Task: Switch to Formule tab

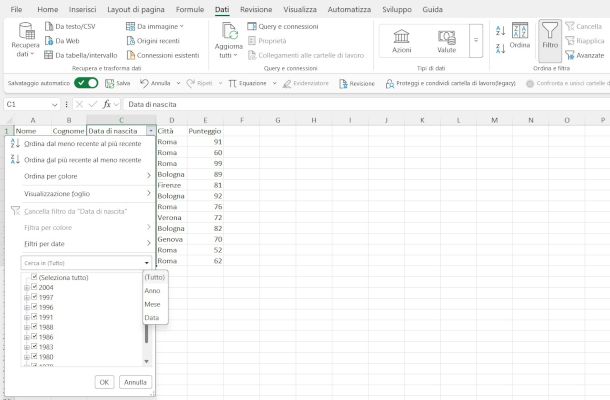Action: point(190,9)
